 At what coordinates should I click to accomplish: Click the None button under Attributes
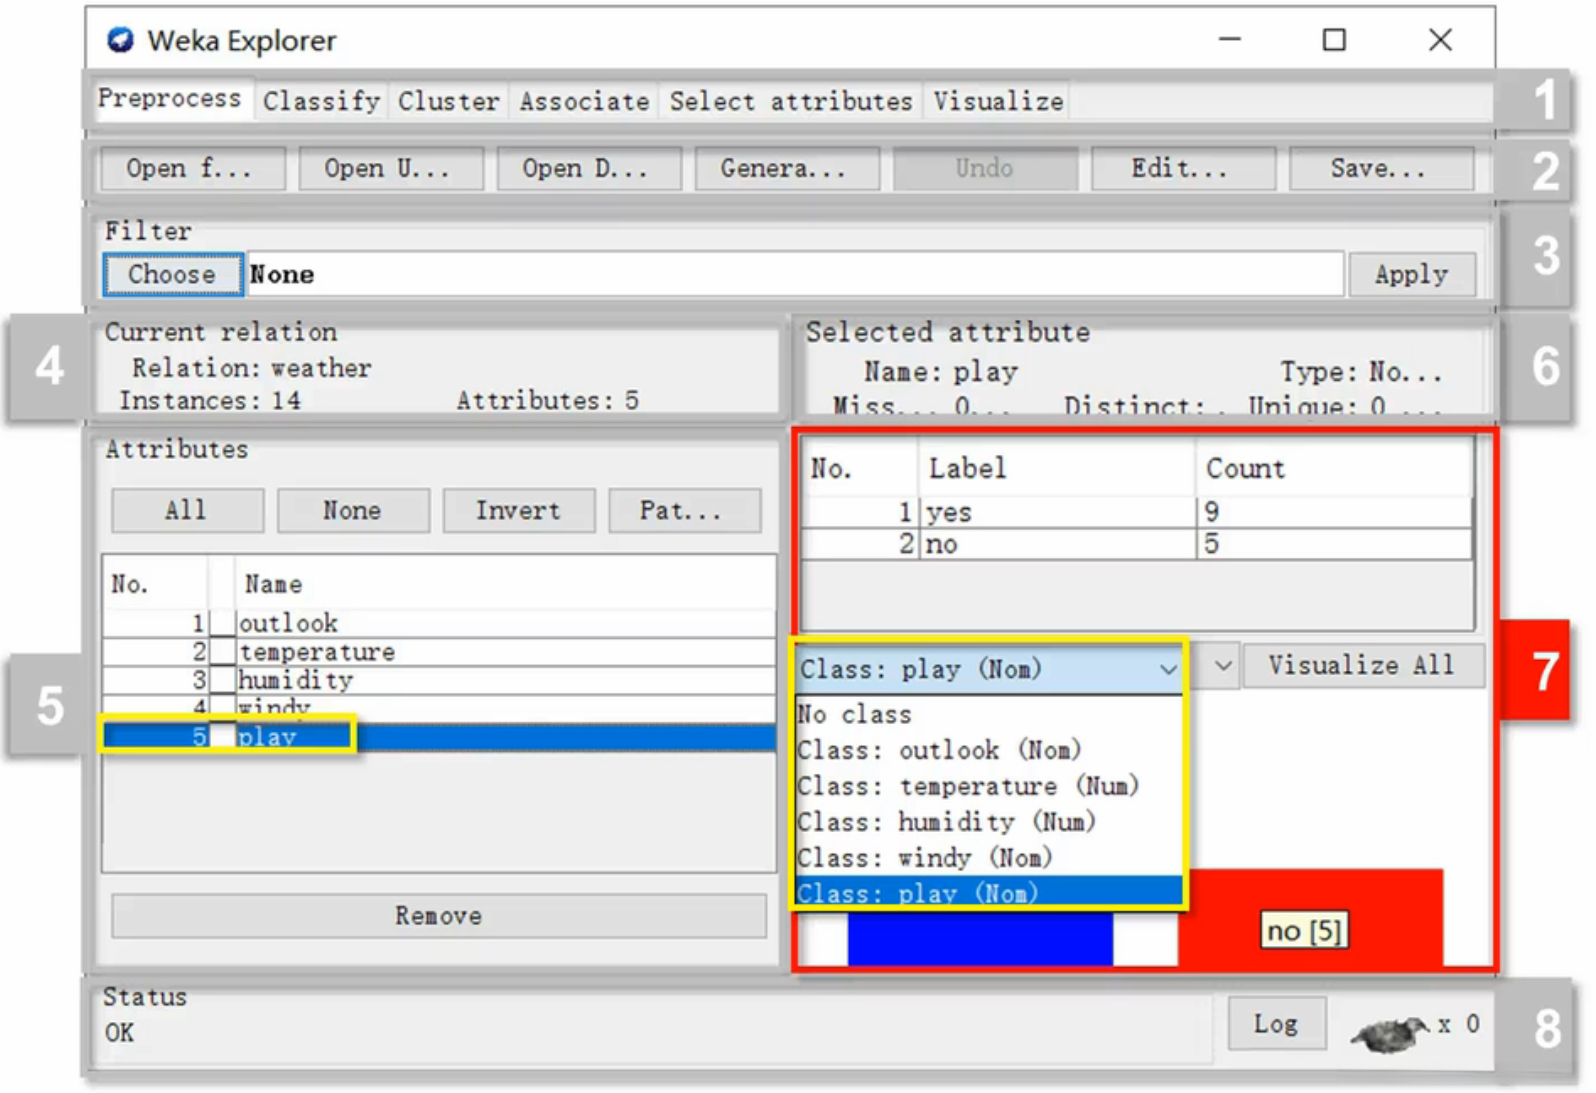pos(353,510)
